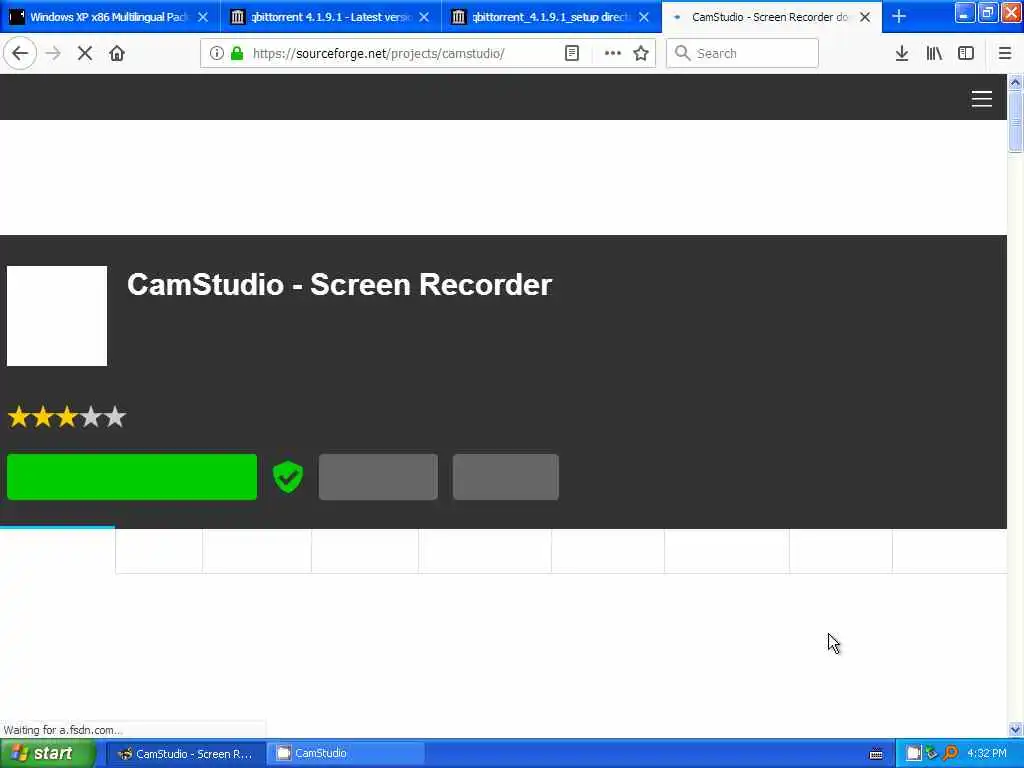1024x768 pixels.
Task: Switch to CamStudio app in taskbar
Action: [346, 754]
